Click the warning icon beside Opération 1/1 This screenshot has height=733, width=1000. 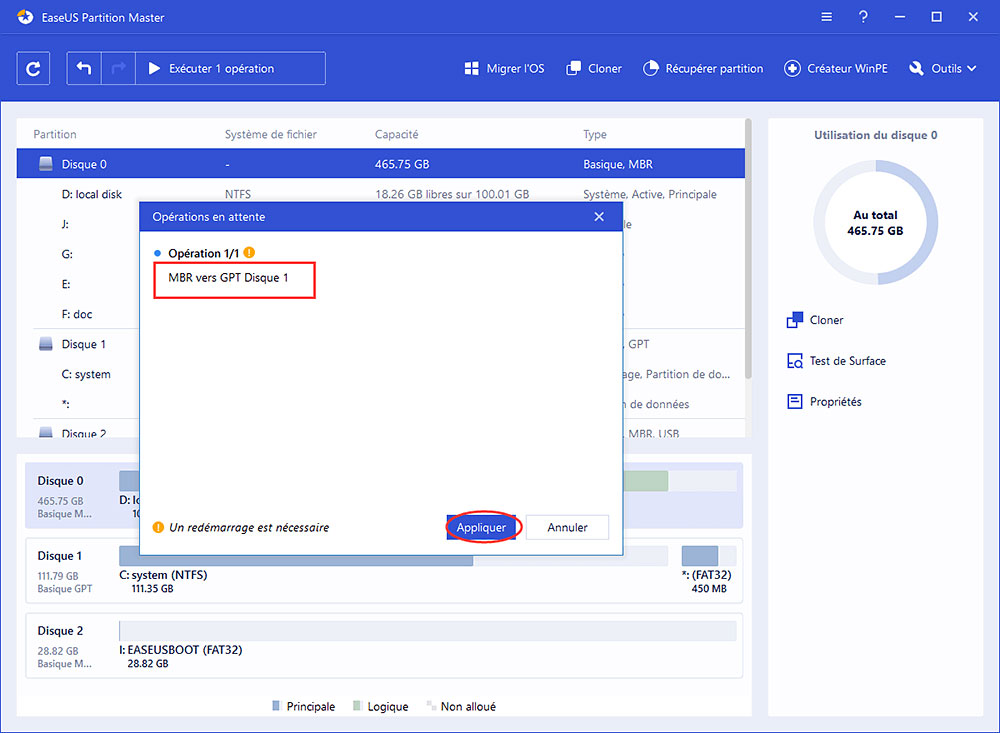point(249,253)
